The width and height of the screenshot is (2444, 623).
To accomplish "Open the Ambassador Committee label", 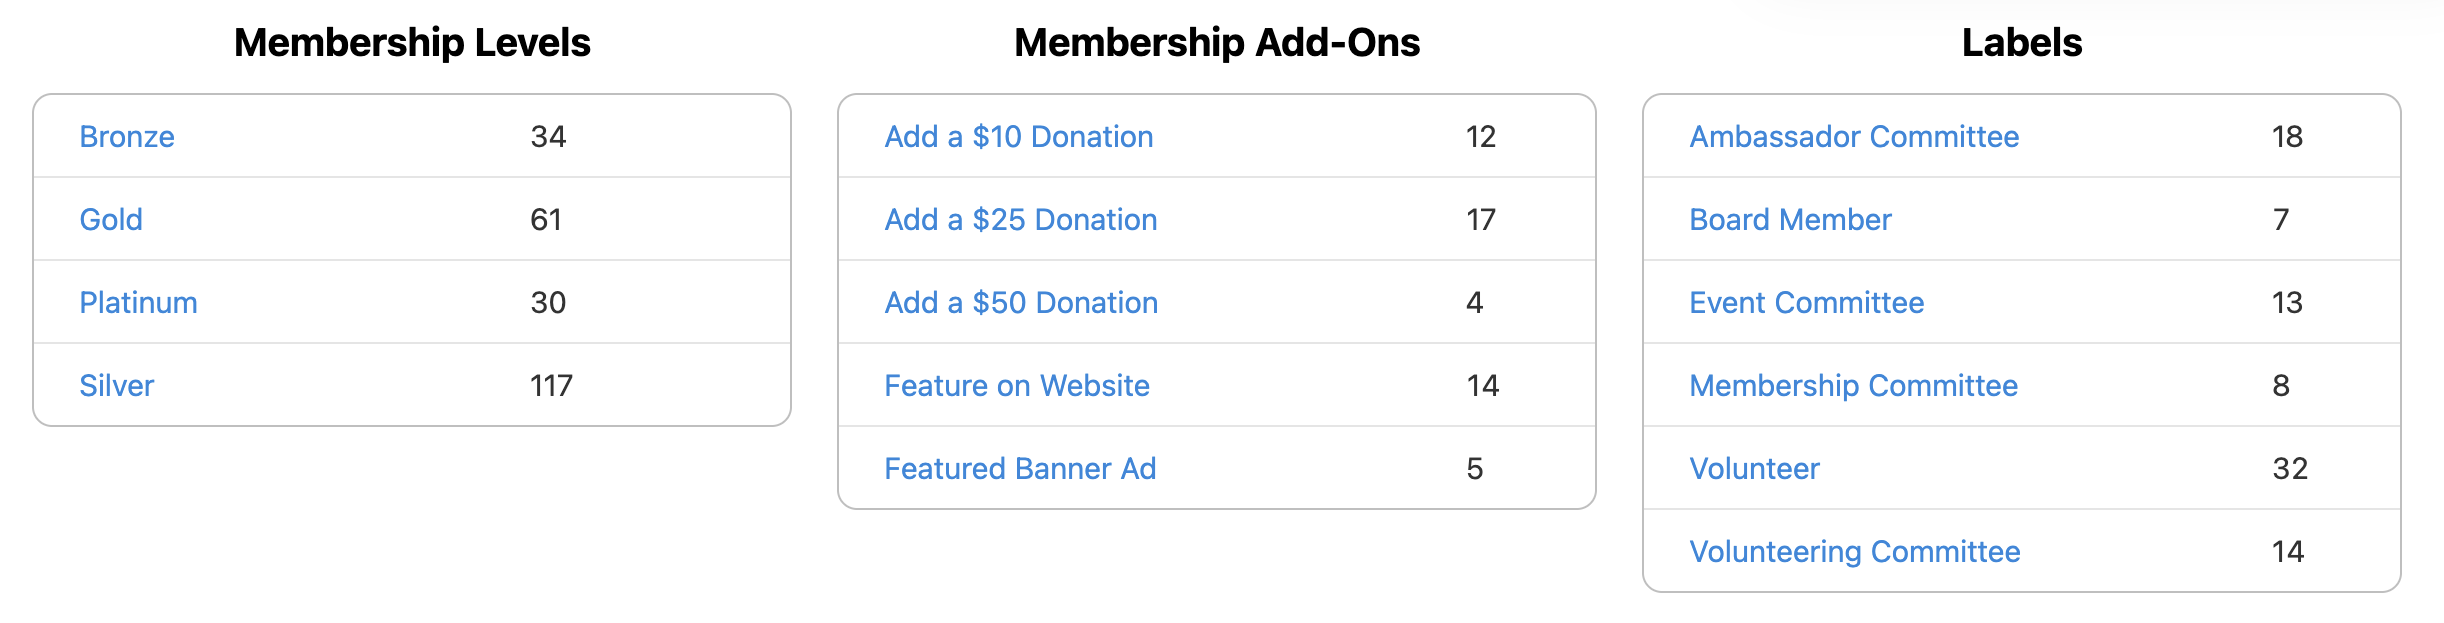I will pos(1854,137).
